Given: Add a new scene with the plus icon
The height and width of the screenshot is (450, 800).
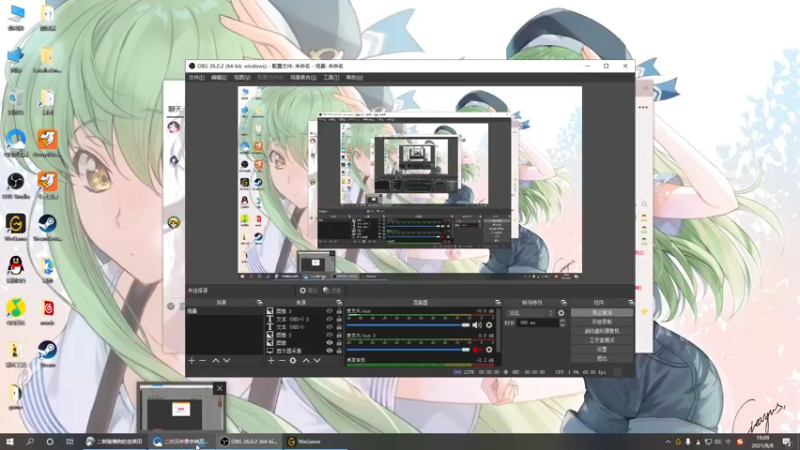Looking at the screenshot, I should pos(191,361).
